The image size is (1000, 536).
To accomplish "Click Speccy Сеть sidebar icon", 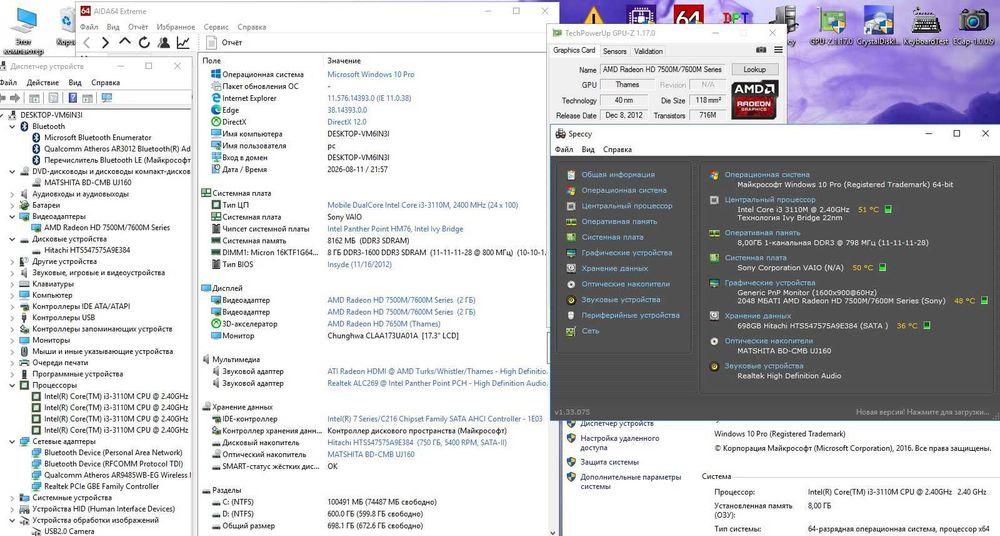I will tap(571, 331).
